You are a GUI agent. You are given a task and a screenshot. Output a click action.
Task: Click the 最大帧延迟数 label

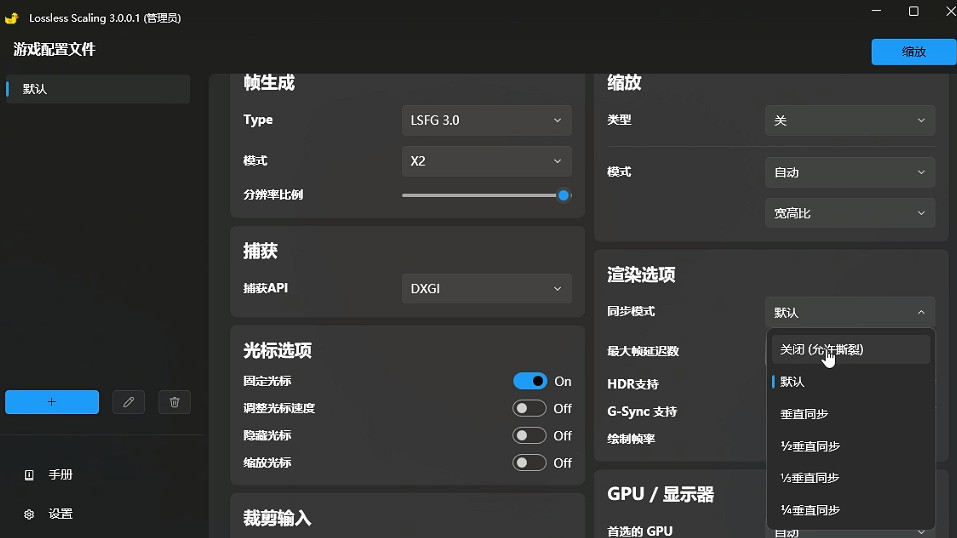(643, 351)
